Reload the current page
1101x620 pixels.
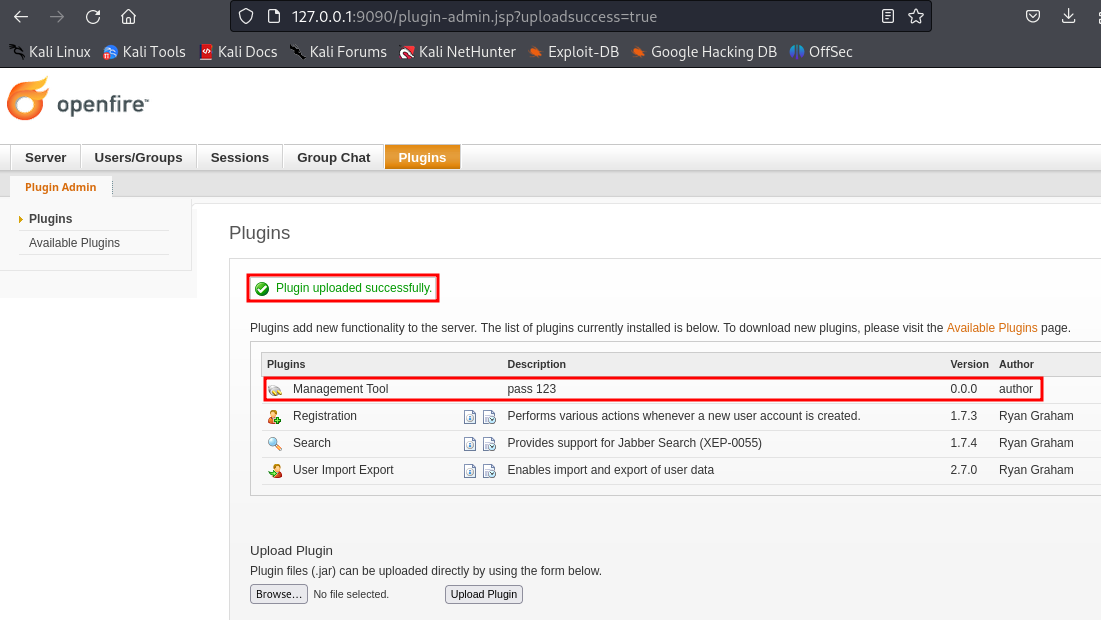[93, 17]
